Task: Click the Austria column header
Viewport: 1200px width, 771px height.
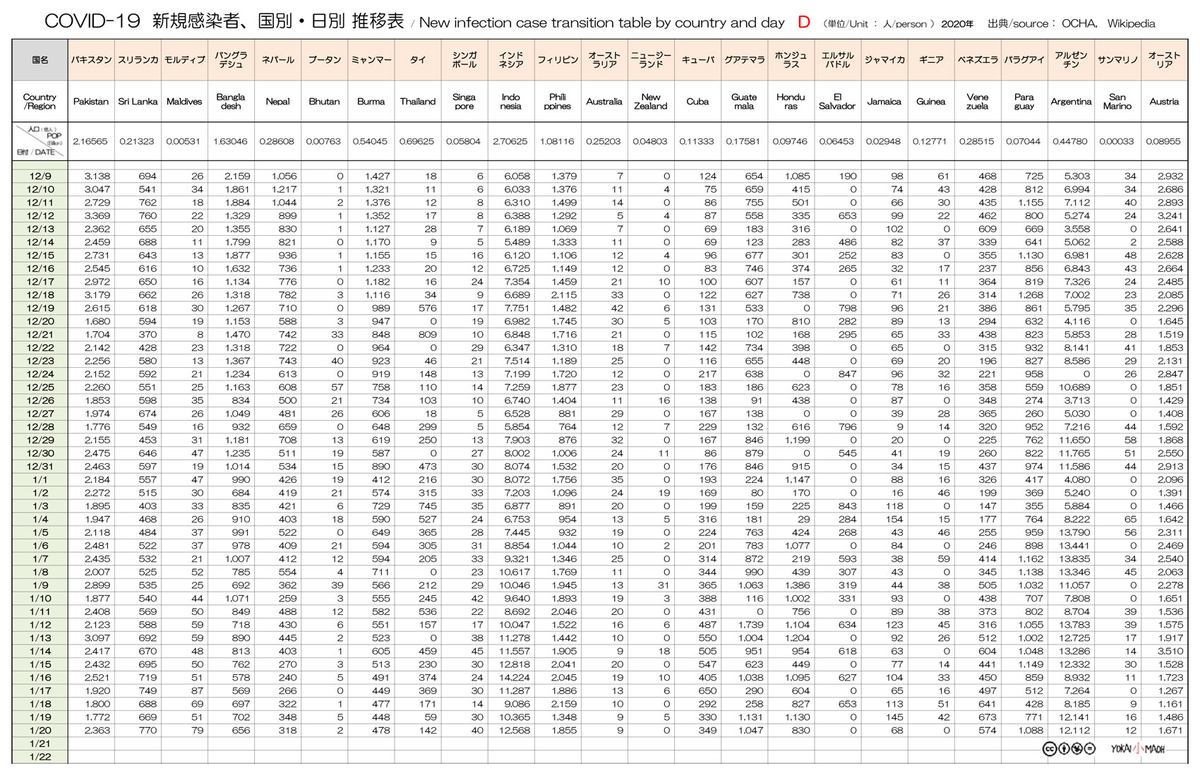Action: click(1165, 102)
